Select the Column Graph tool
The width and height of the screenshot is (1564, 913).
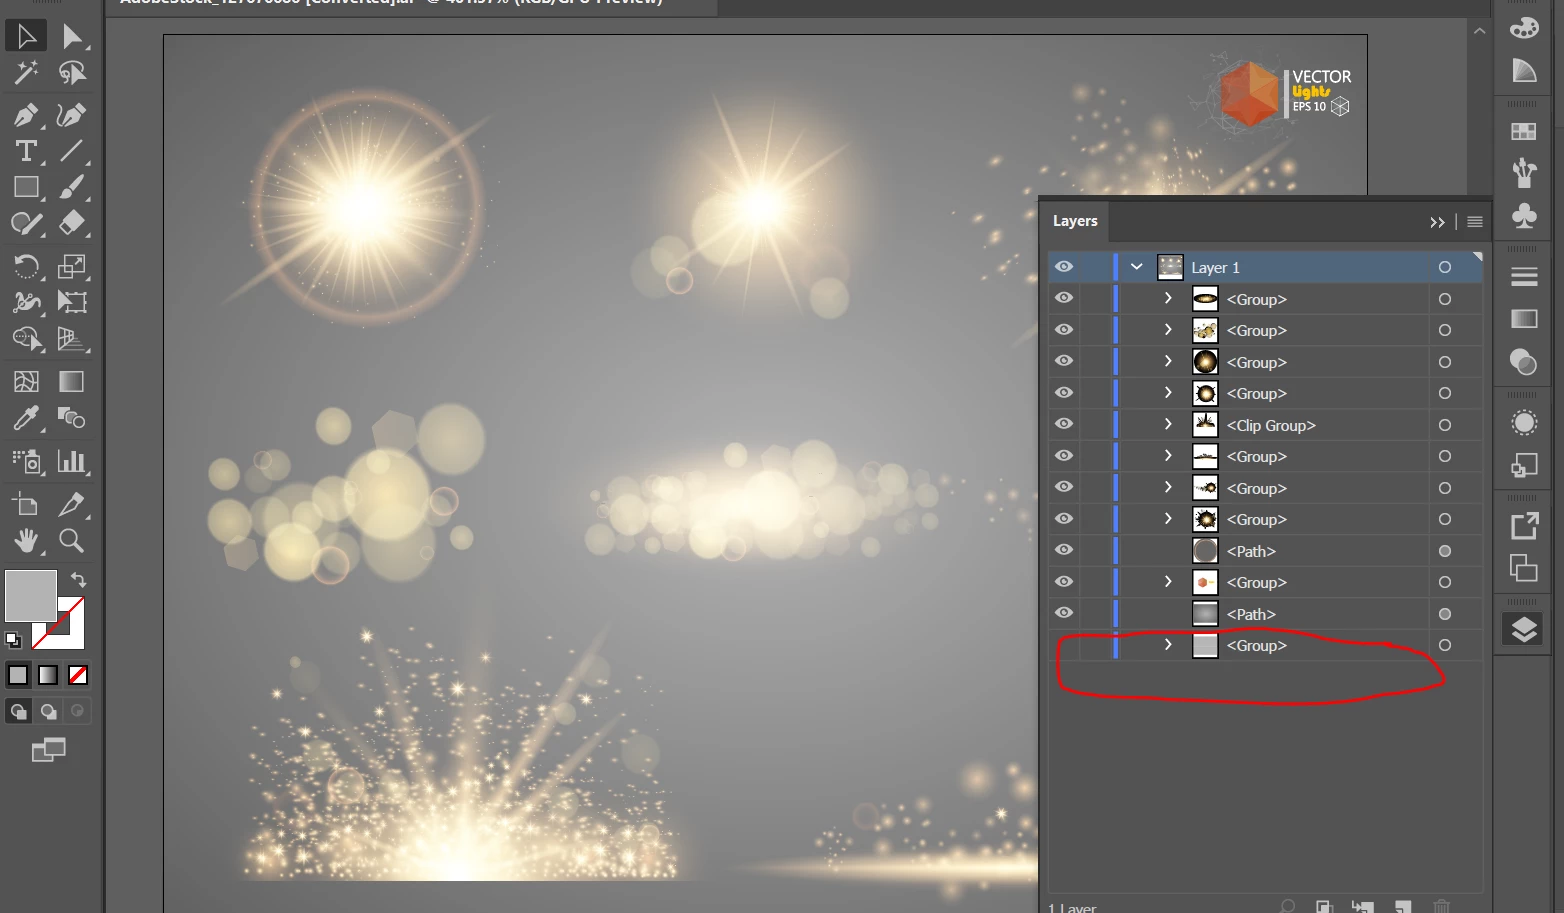(72, 461)
